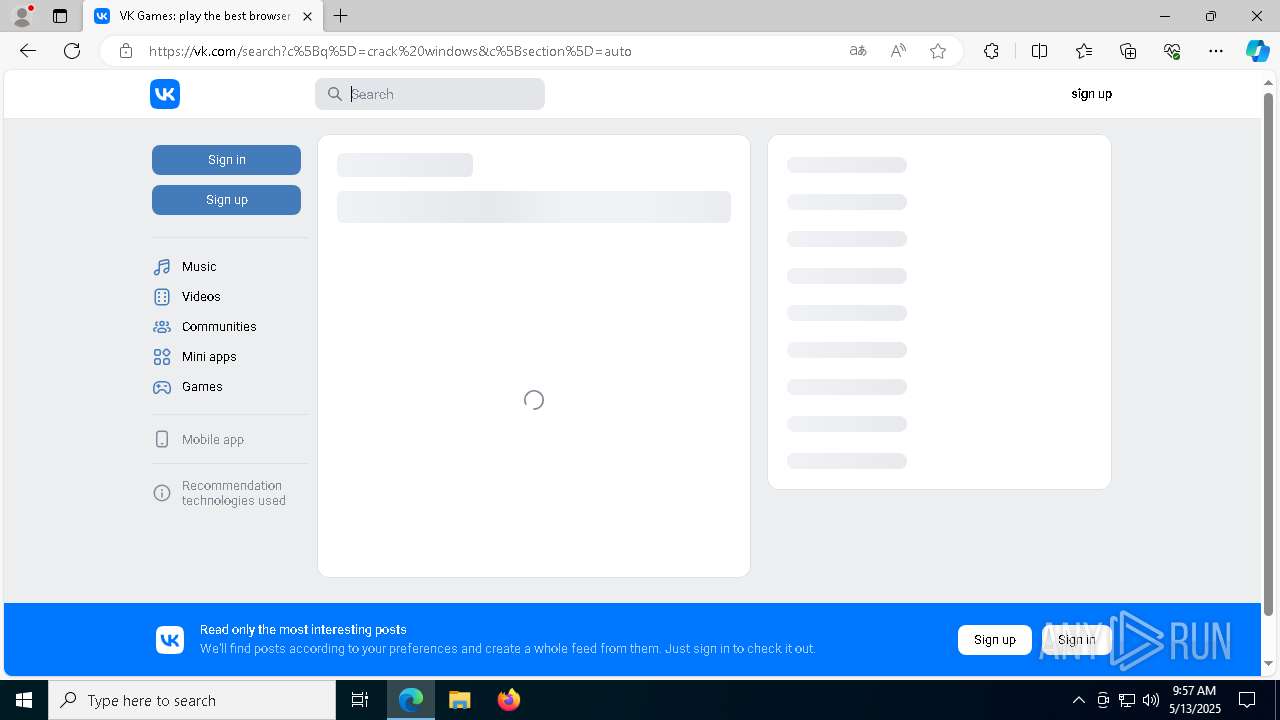1280x720 pixels.
Task: Click the VK logo in the header
Action: coord(165,94)
